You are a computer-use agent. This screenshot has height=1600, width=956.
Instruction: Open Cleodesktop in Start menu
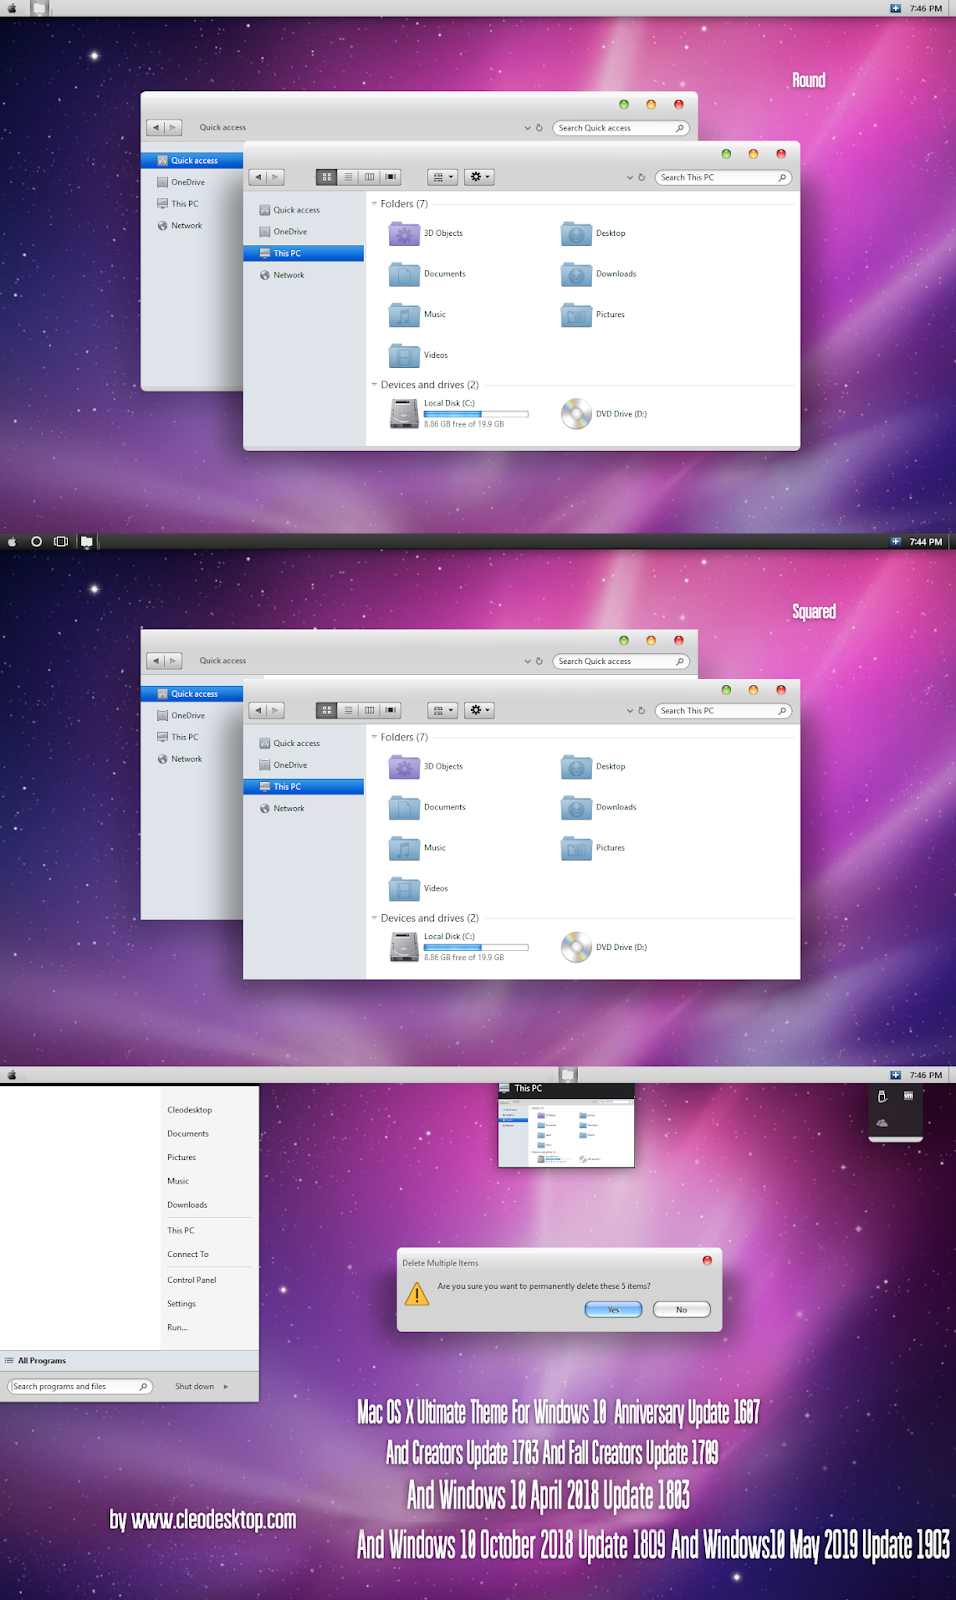pos(190,1110)
